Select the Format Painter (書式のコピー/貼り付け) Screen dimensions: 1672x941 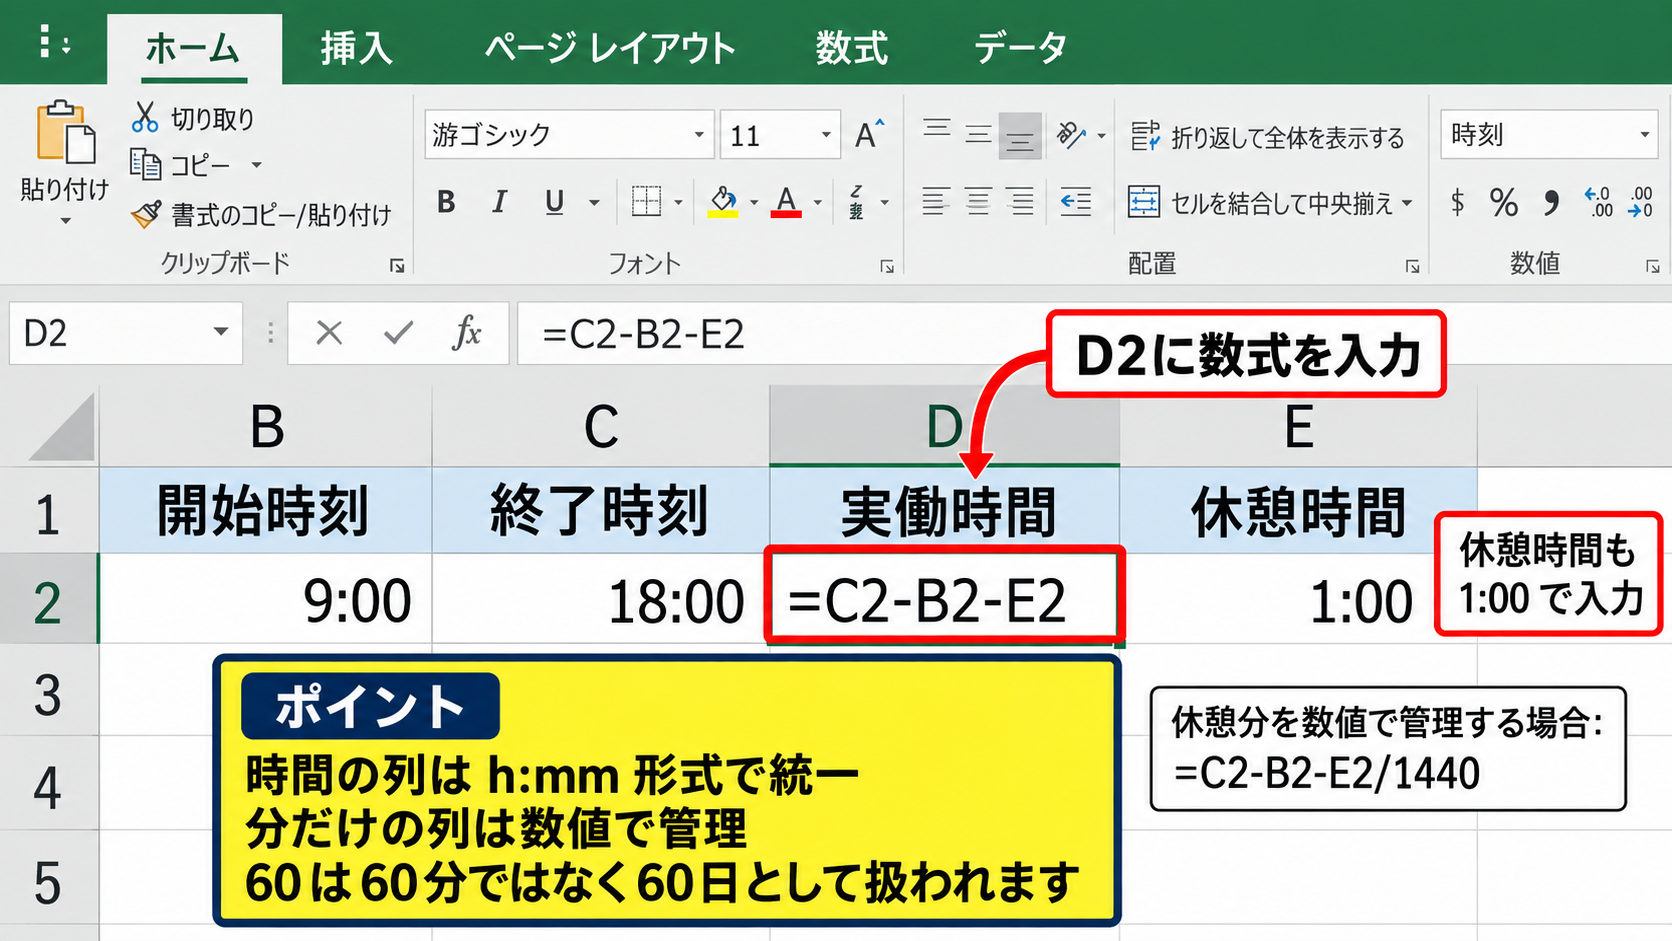click(x=262, y=214)
